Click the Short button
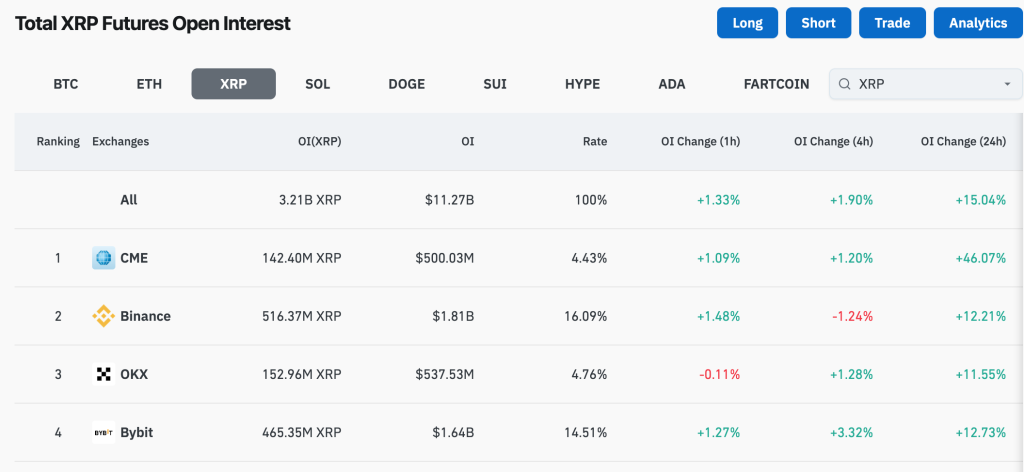The image size is (1024, 472). pyautogui.click(x=818, y=23)
